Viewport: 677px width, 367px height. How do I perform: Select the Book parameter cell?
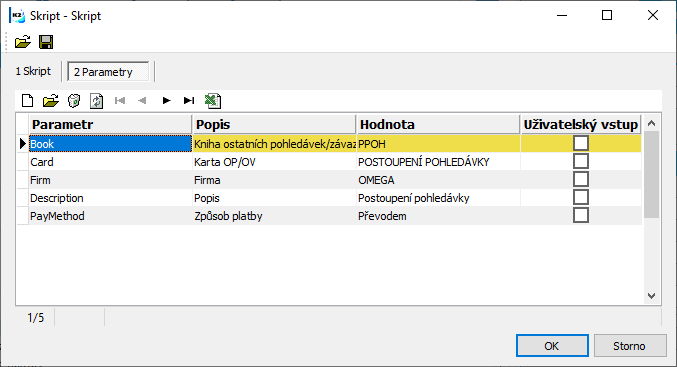coord(110,144)
